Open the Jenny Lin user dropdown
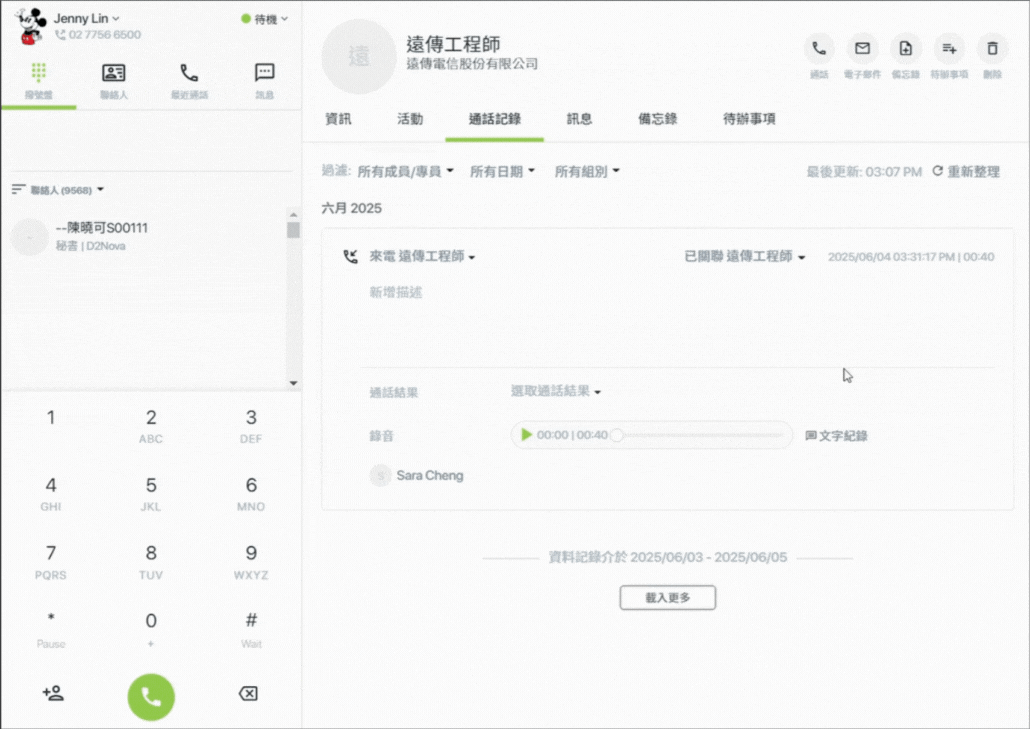This screenshot has width=1030, height=729. (87, 18)
